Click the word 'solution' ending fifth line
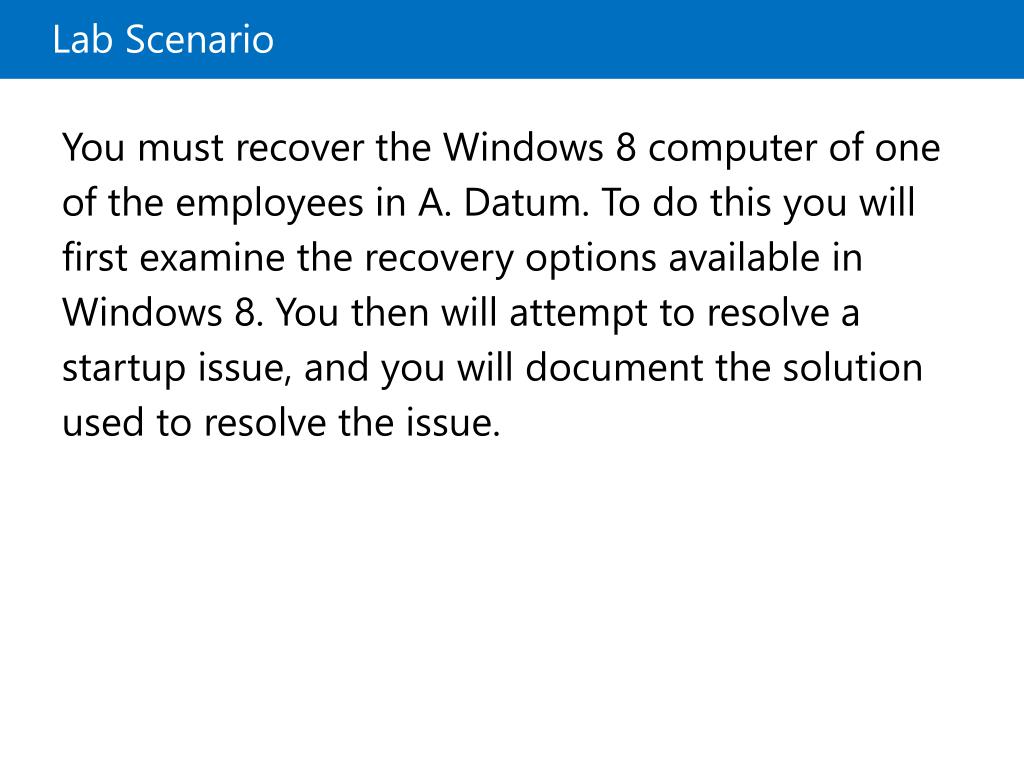Viewport: 1024px width, 768px height. pyautogui.click(x=853, y=367)
